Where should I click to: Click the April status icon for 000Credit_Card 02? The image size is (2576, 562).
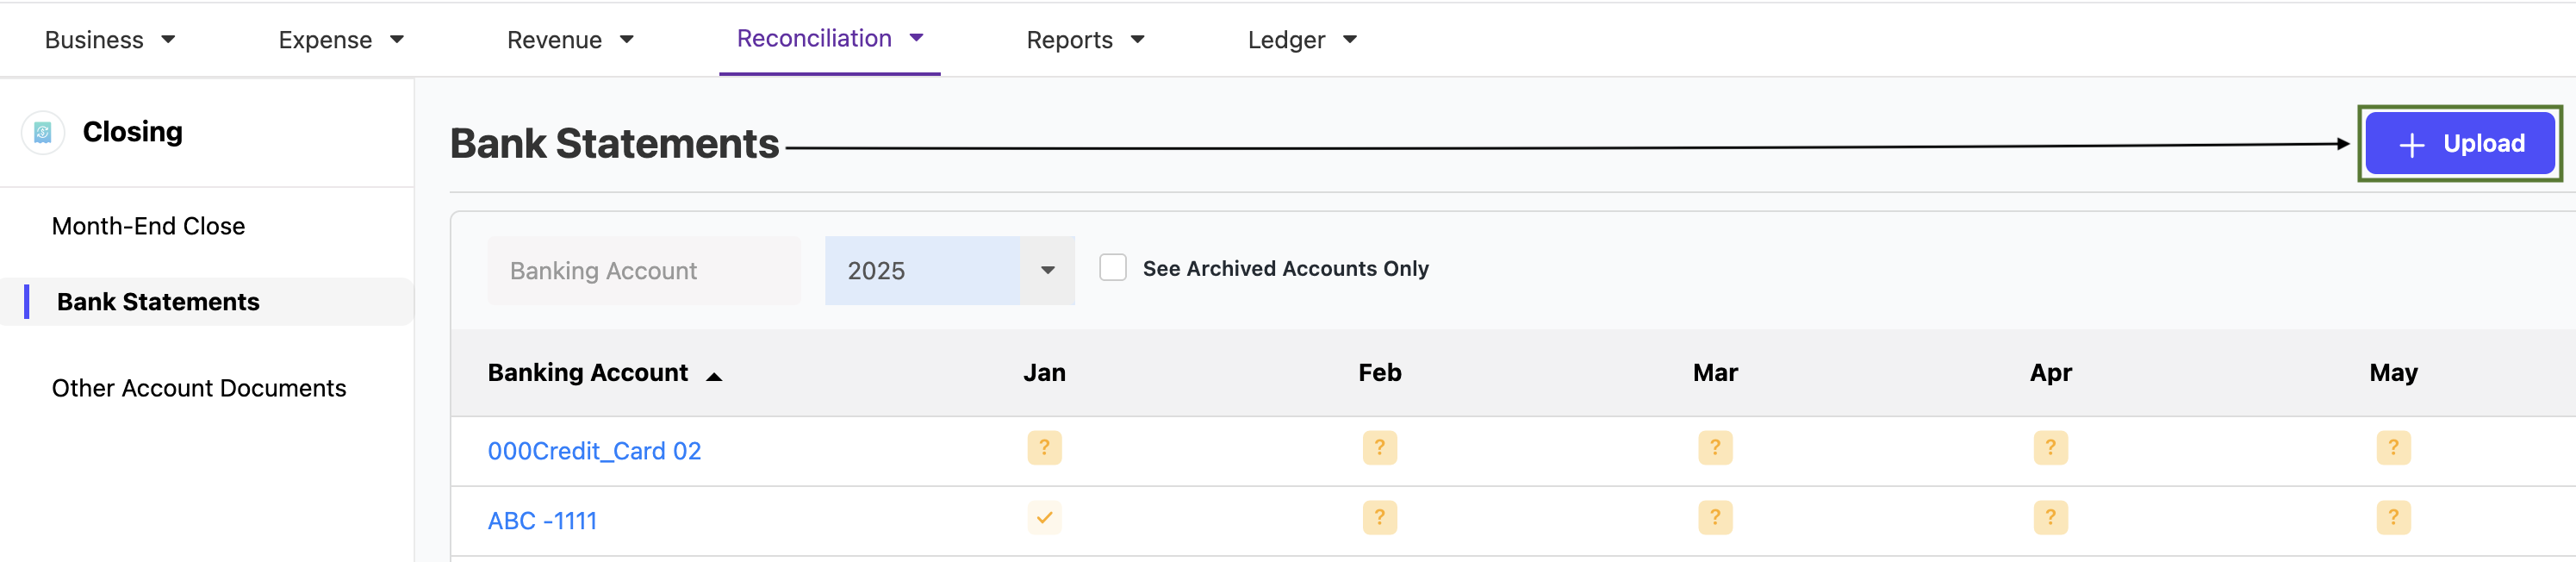click(2050, 447)
